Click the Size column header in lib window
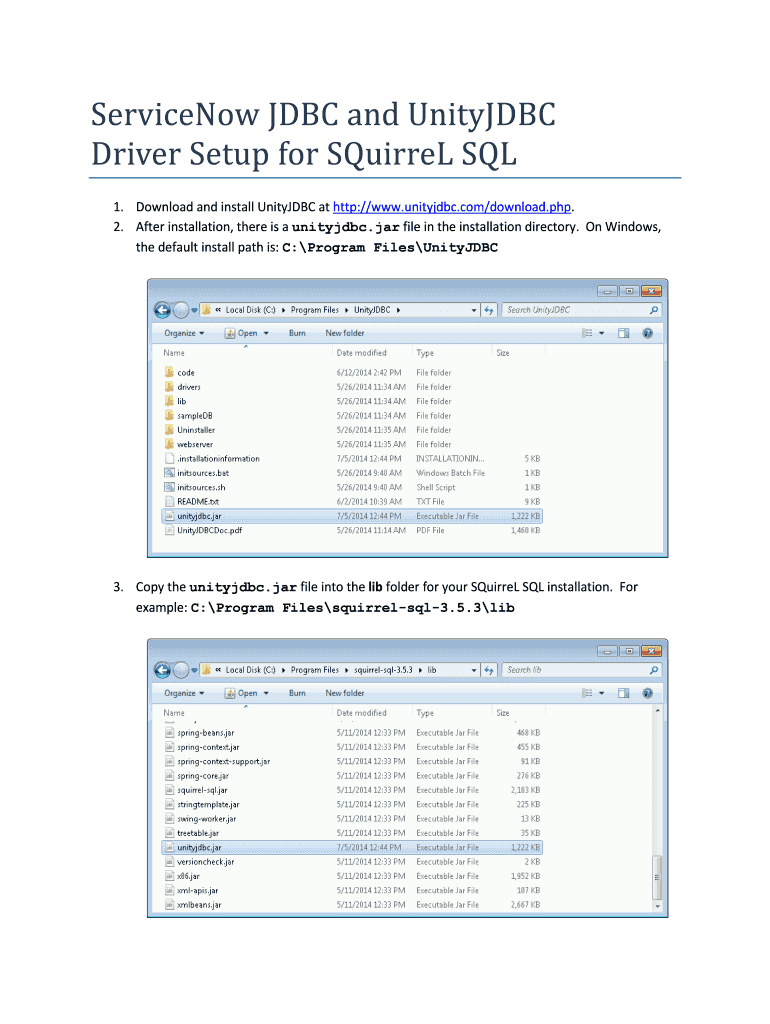The image size is (770, 1024). pyautogui.click(x=503, y=713)
